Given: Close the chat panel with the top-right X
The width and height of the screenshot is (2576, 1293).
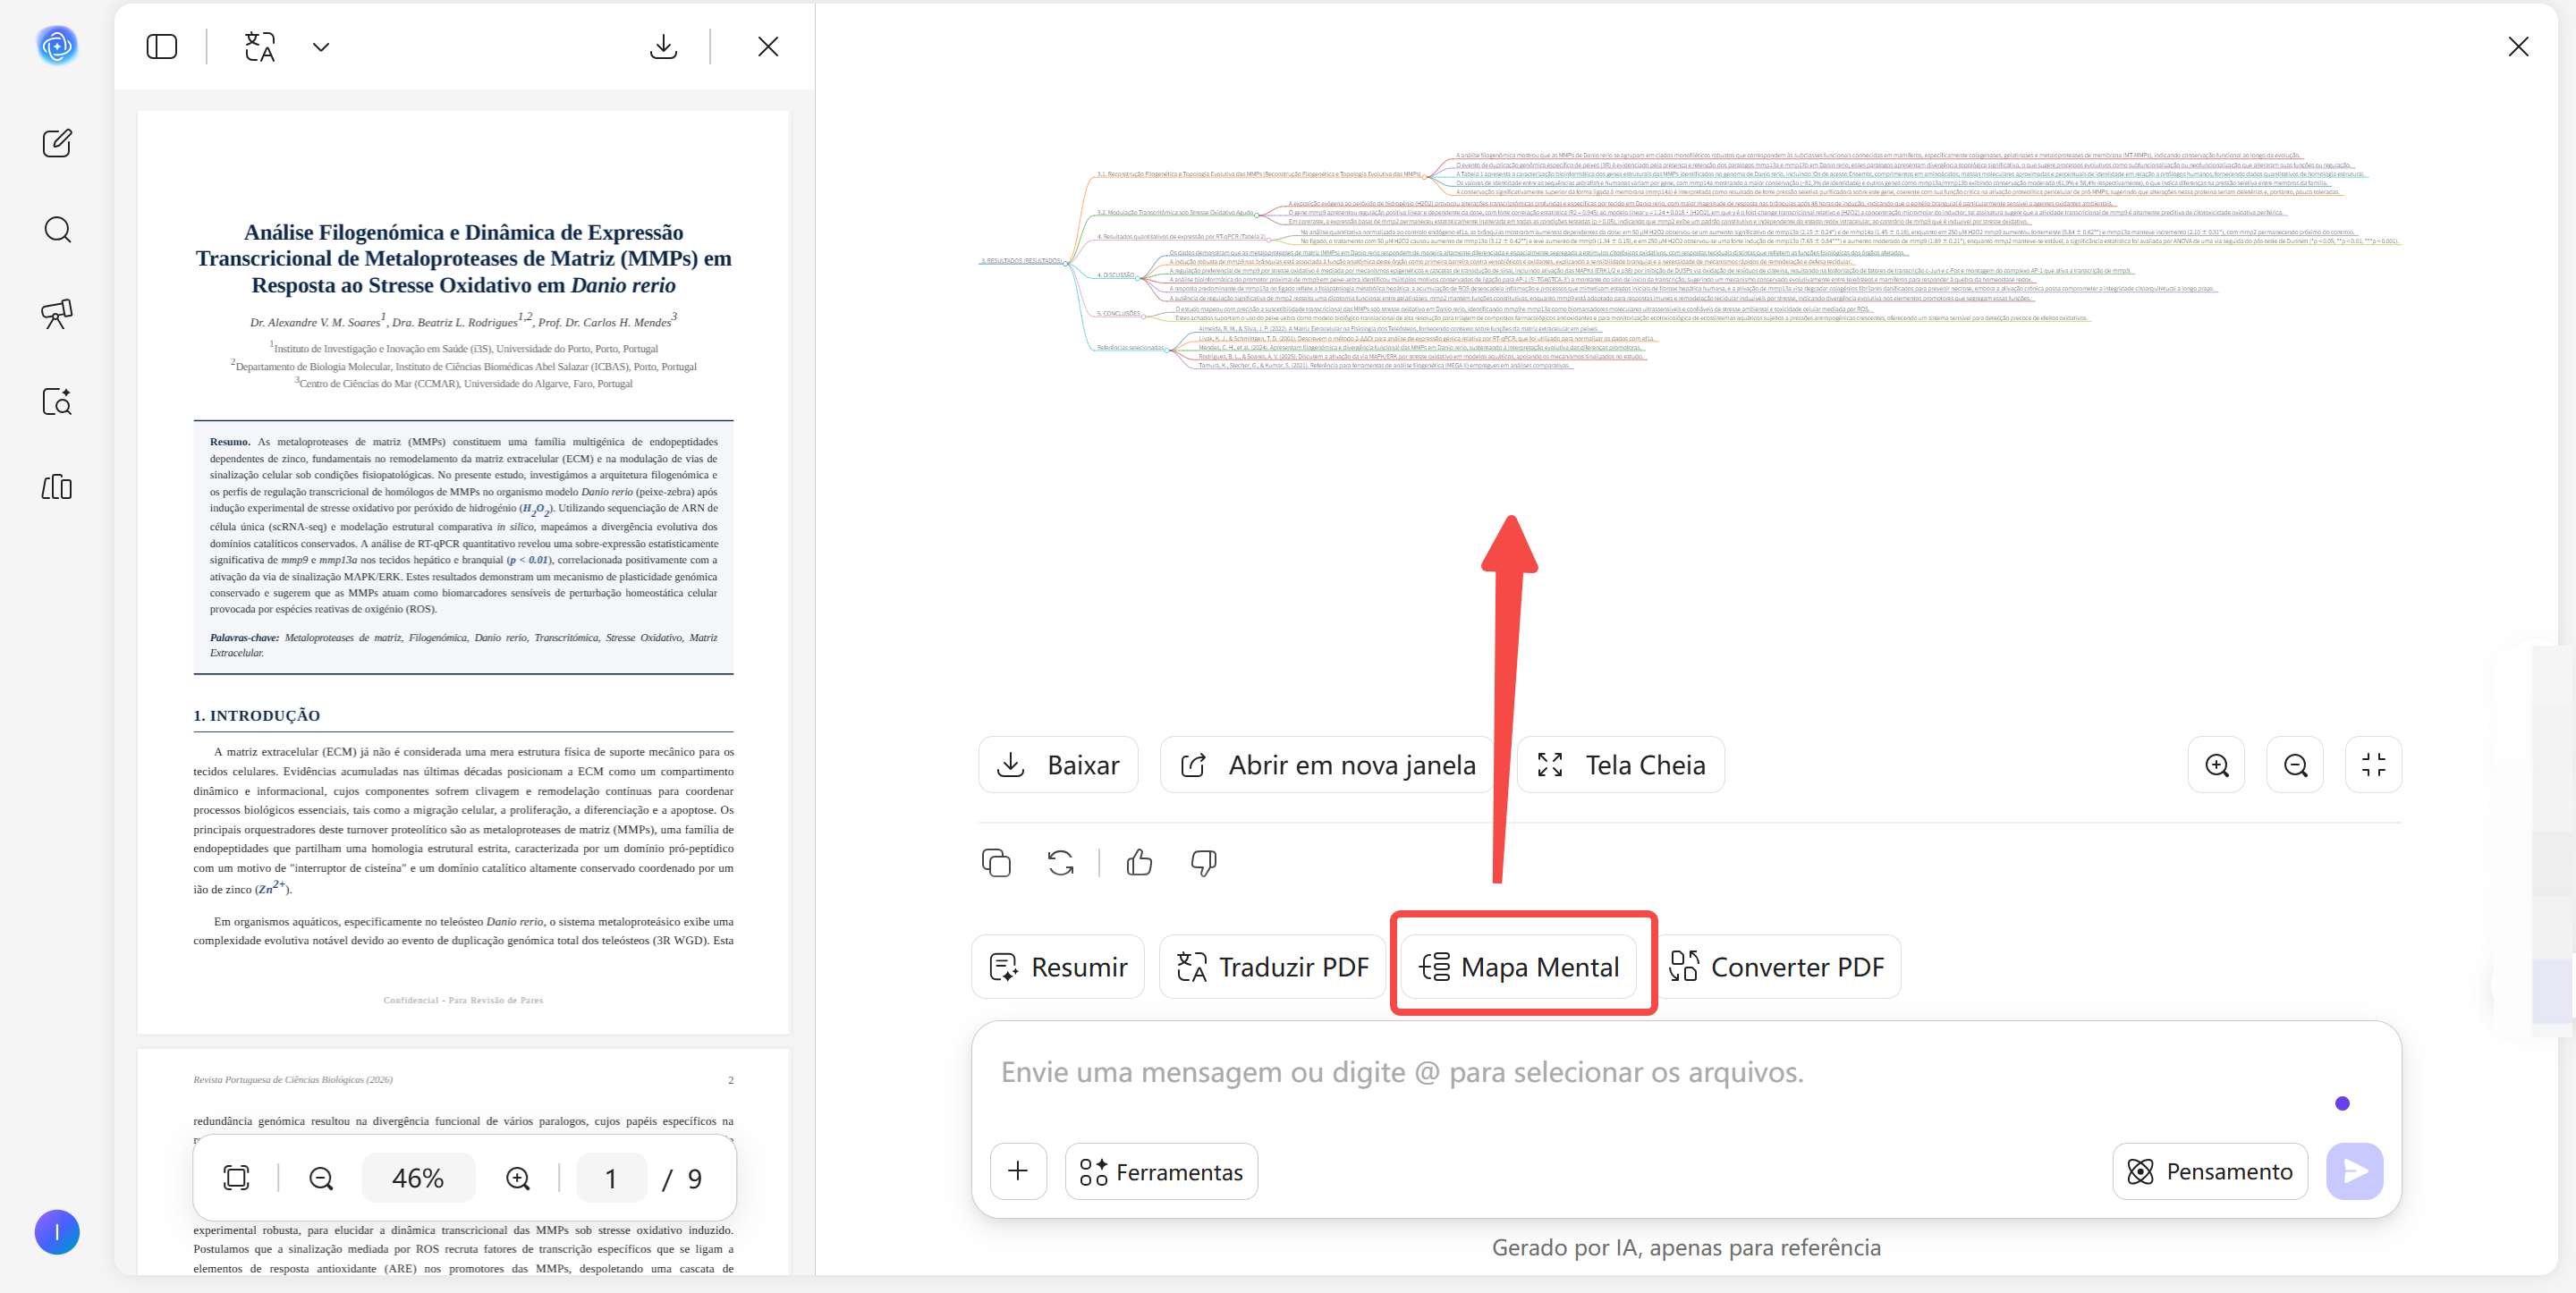Looking at the screenshot, I should point(2518,46).
